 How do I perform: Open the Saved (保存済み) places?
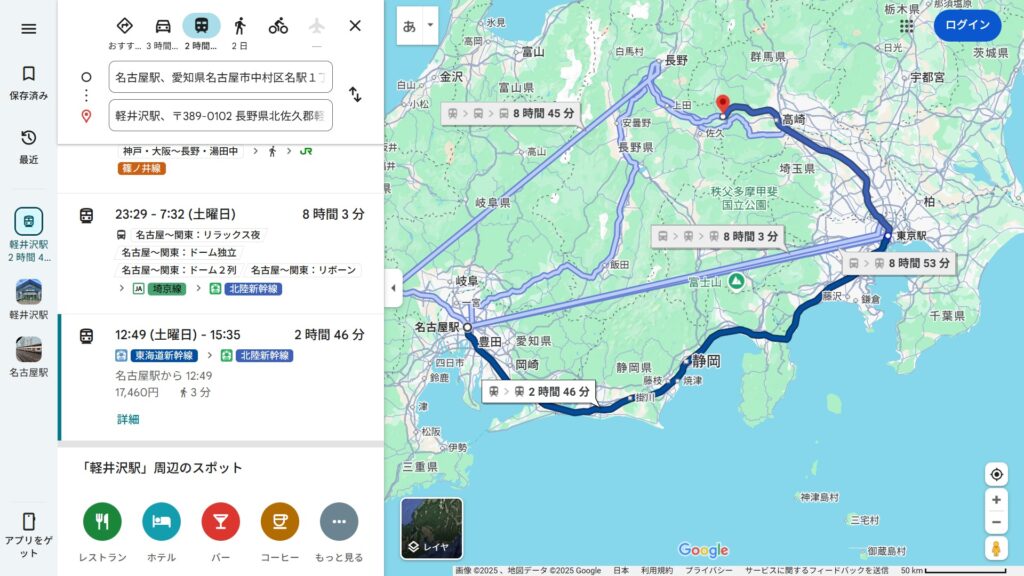click(29, 83)
